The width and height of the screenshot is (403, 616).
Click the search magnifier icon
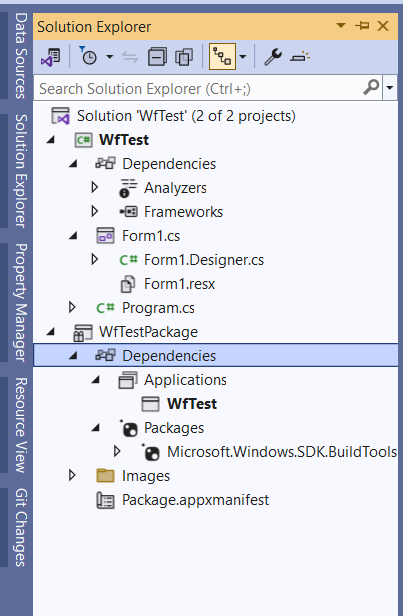[371, 87]
